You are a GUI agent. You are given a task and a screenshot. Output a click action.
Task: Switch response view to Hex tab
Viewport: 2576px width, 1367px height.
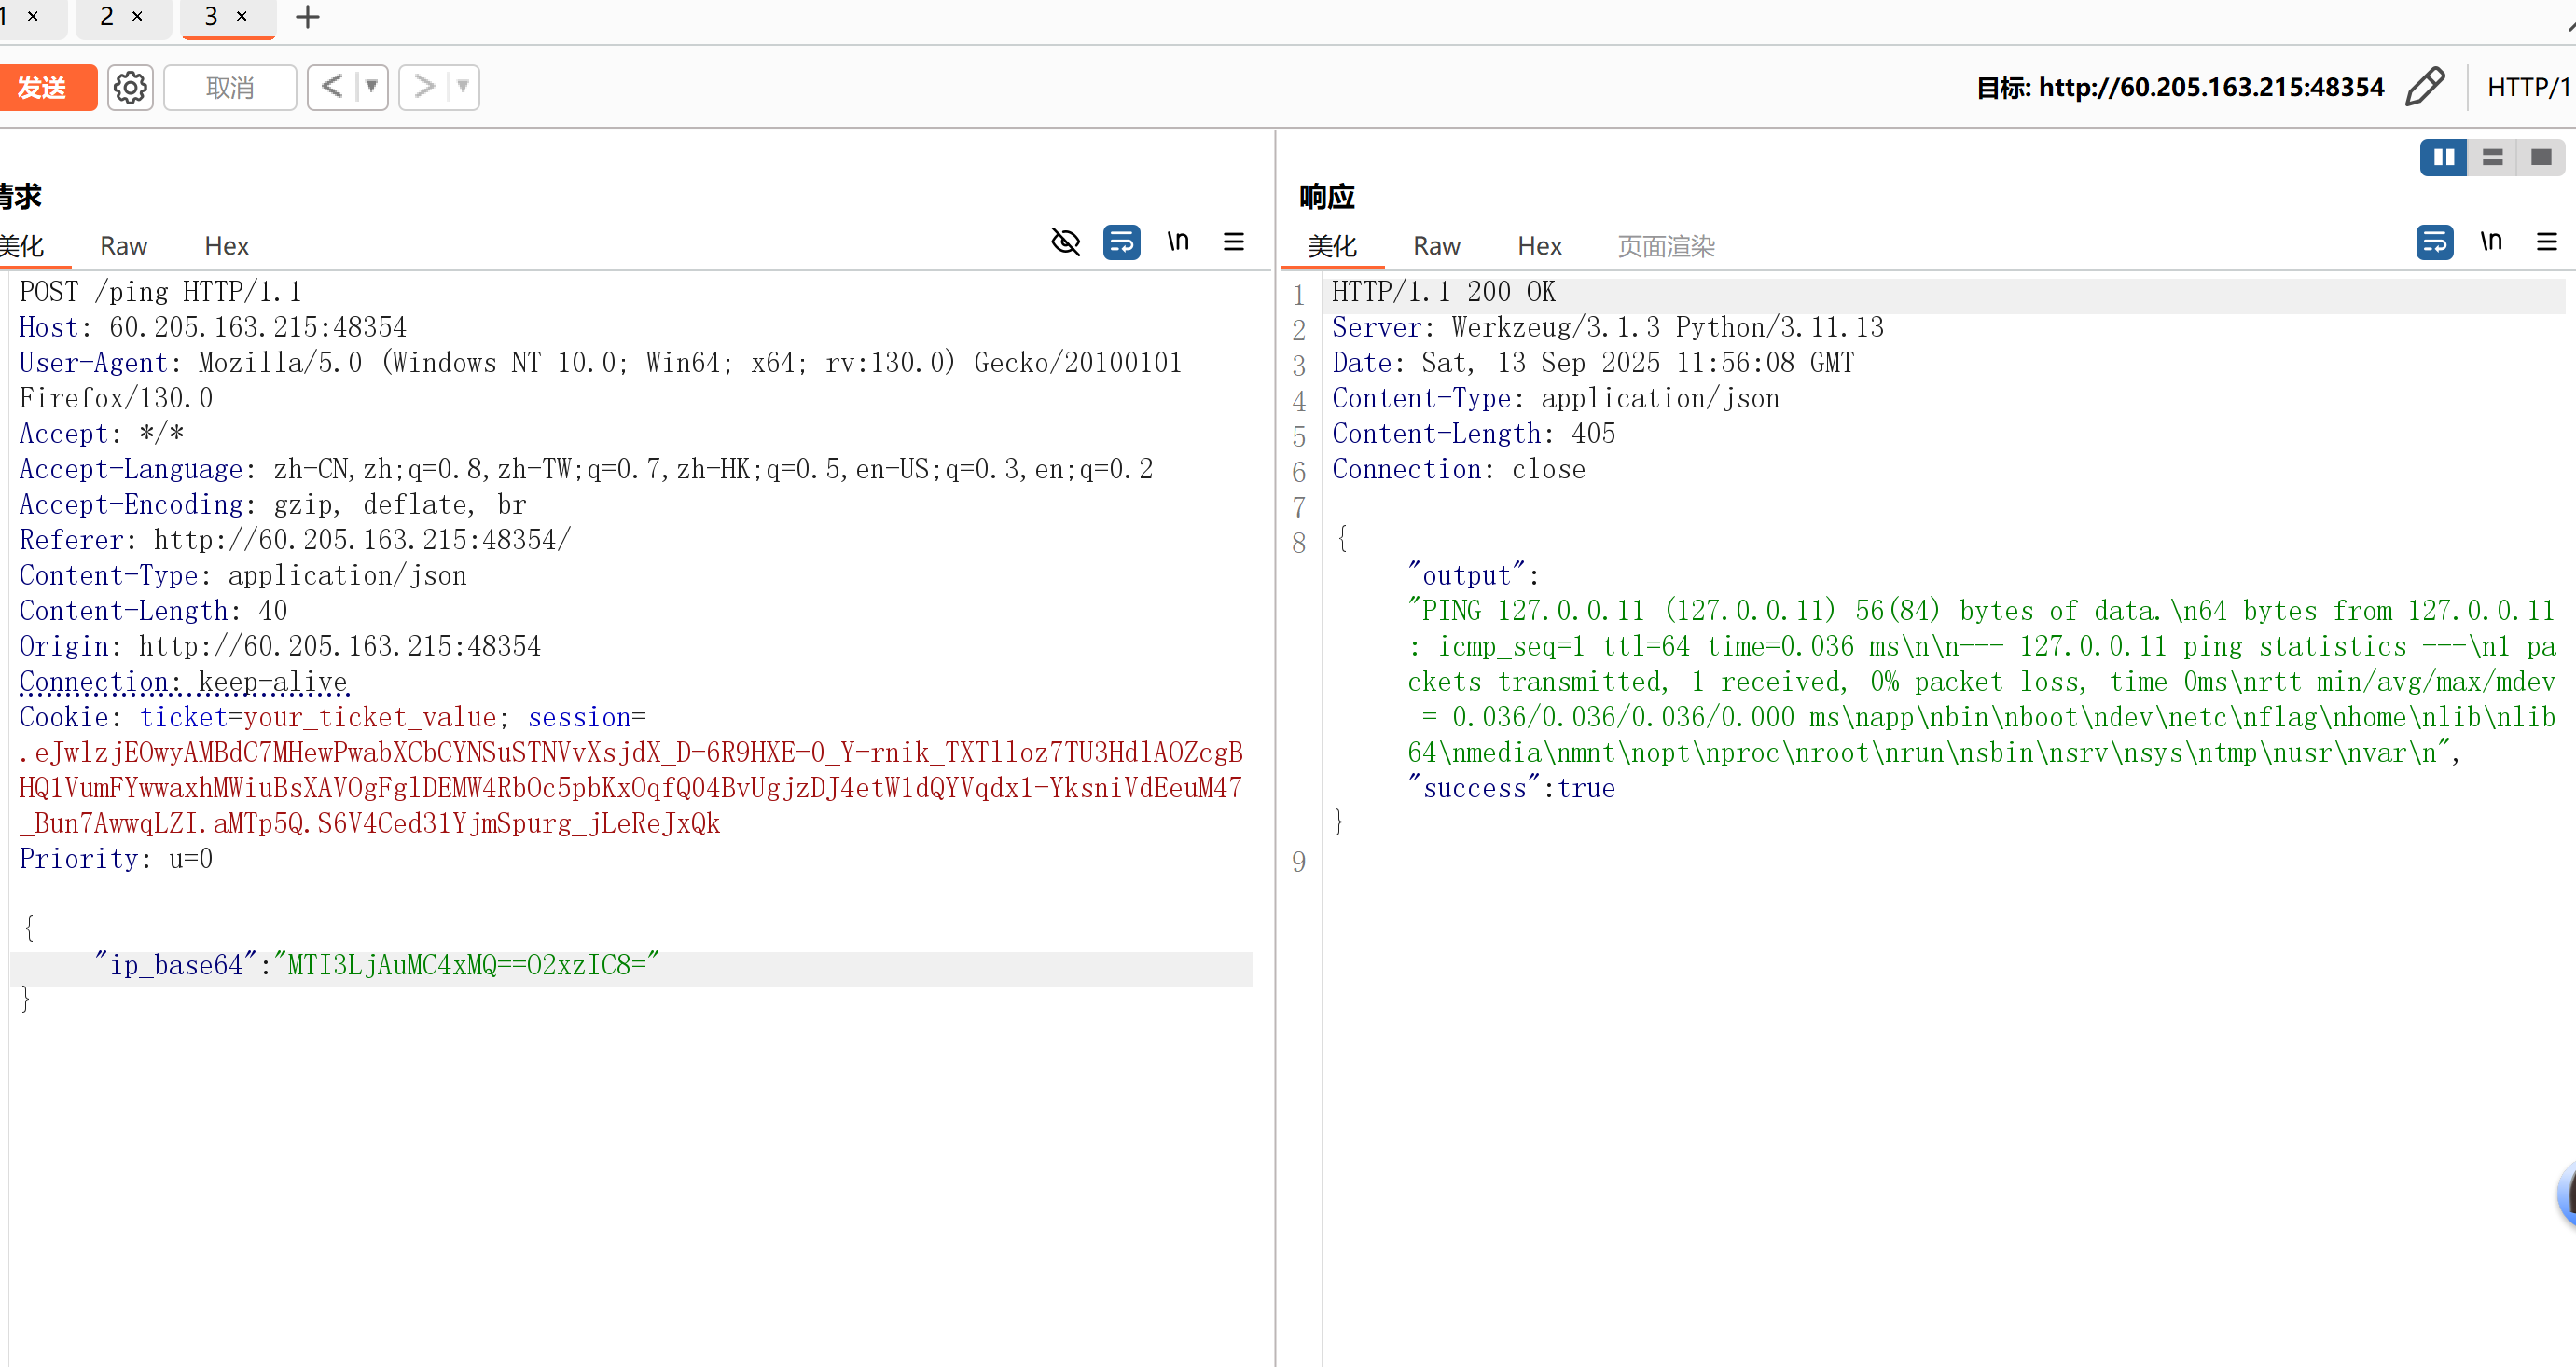(1539, 246)
